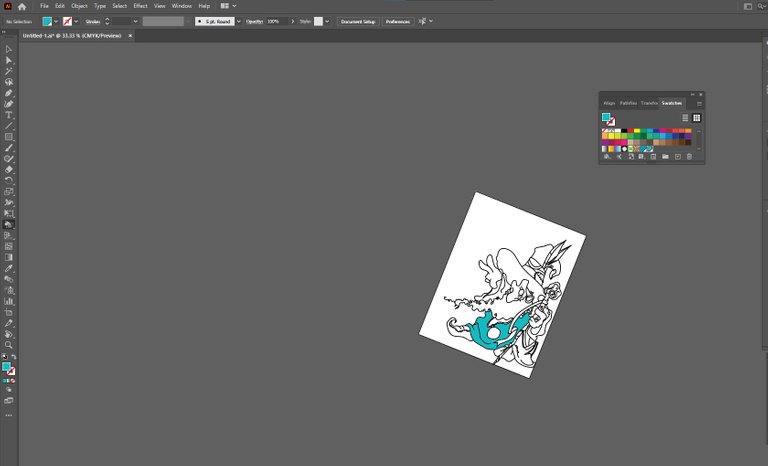768x466 pixels.
Task: Select the Hand tool
Action: pyautogui.click(x=8, y=334)
